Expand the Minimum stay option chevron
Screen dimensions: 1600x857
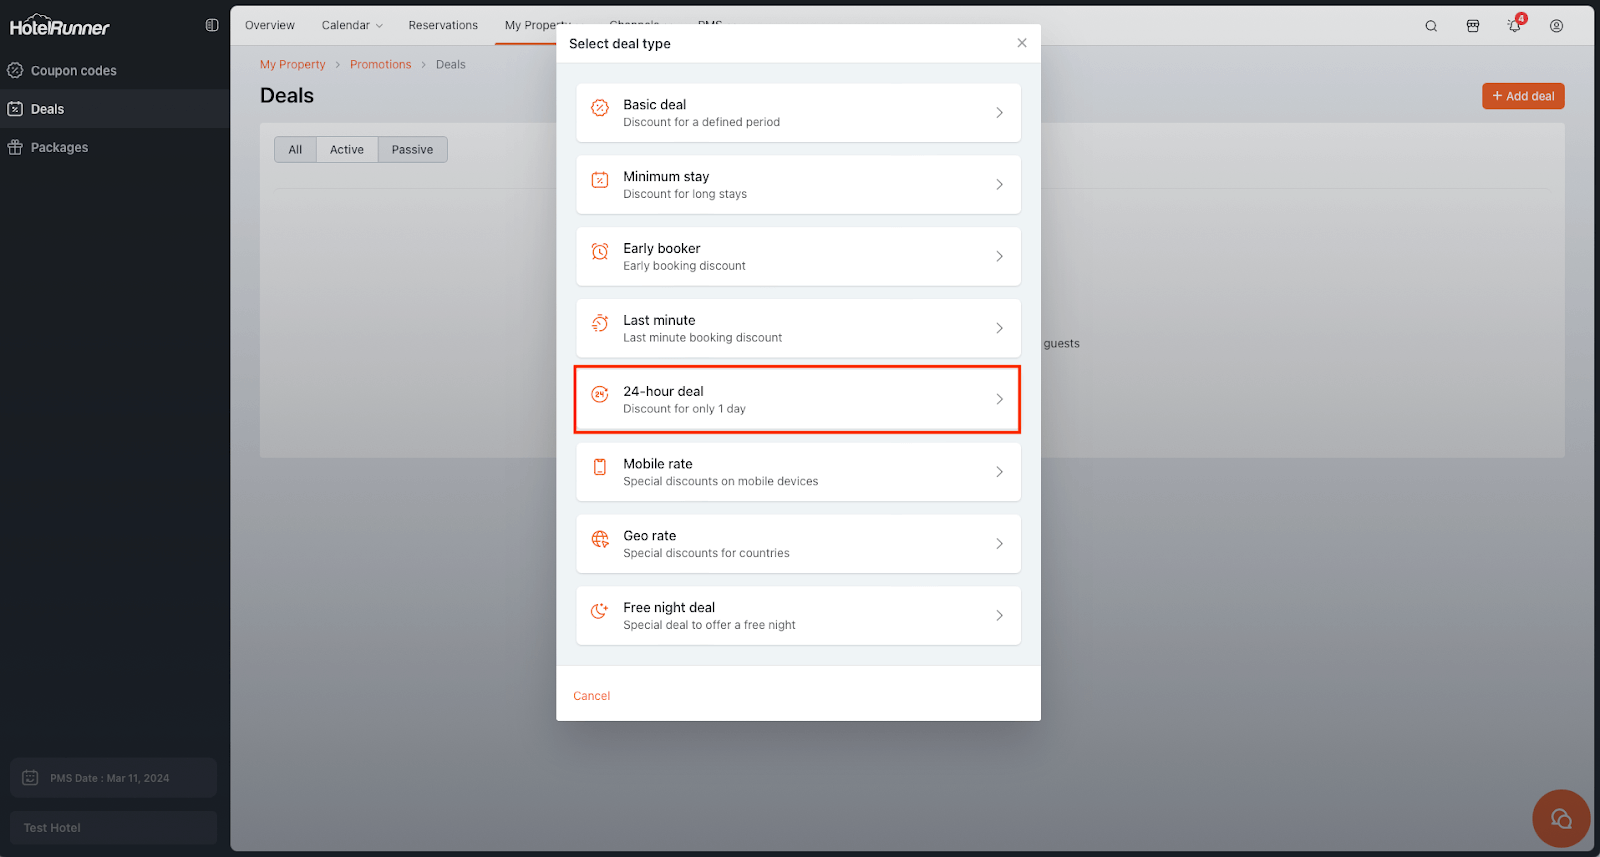click(999, 185)
